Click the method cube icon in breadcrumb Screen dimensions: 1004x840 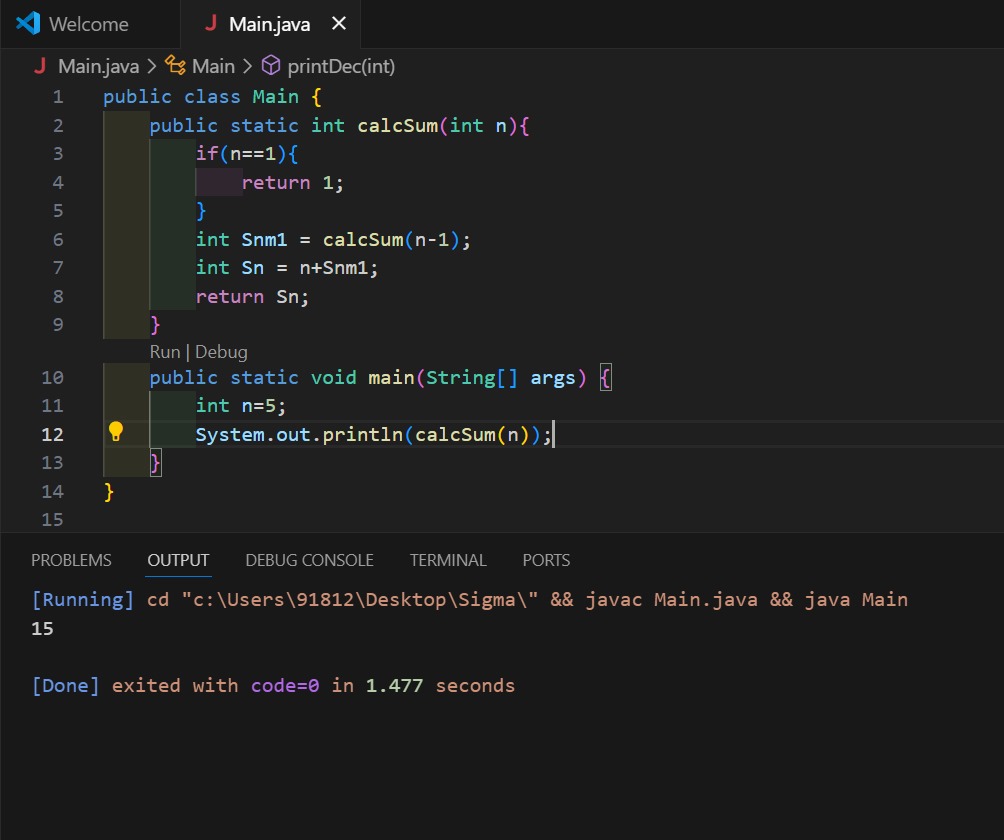[271, 65]
